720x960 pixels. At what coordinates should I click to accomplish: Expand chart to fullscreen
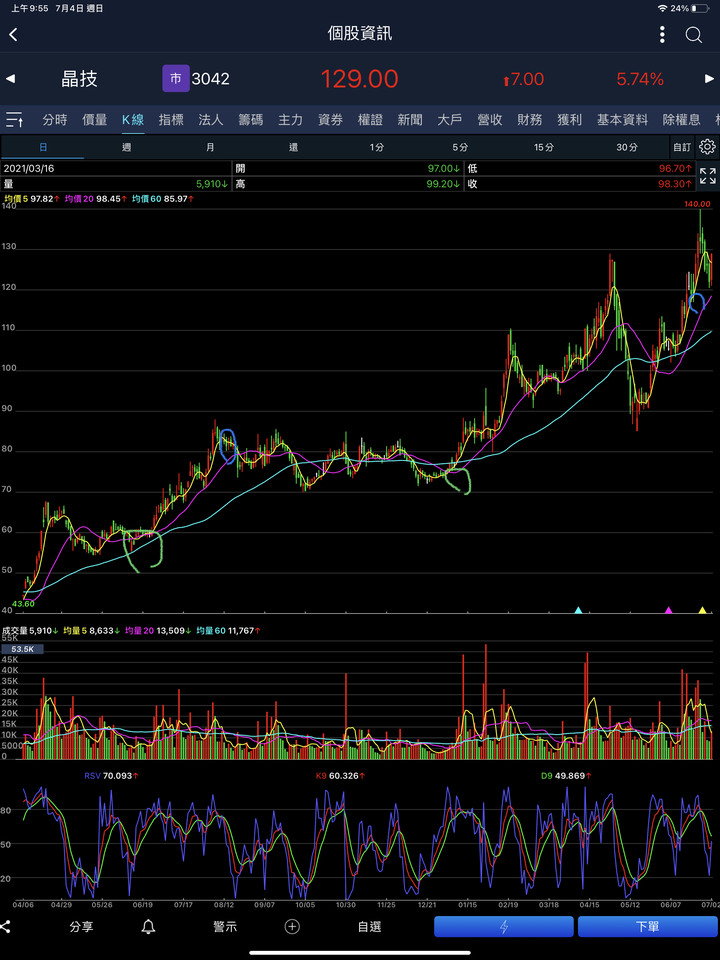(x=707, y=177)
